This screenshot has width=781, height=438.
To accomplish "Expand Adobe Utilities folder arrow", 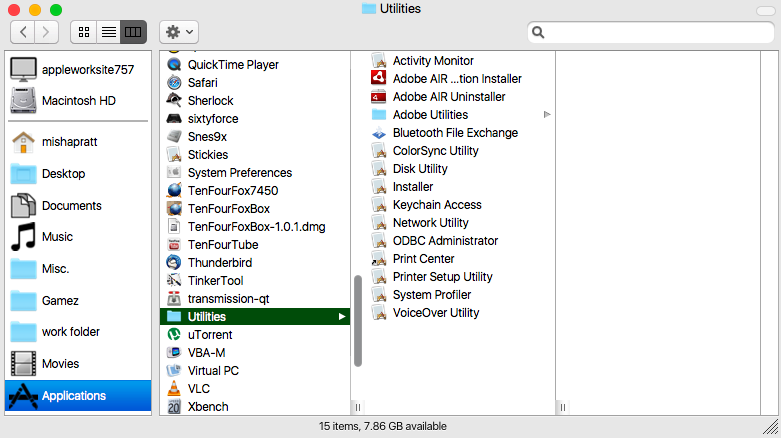I will click(x=547, y=115).
